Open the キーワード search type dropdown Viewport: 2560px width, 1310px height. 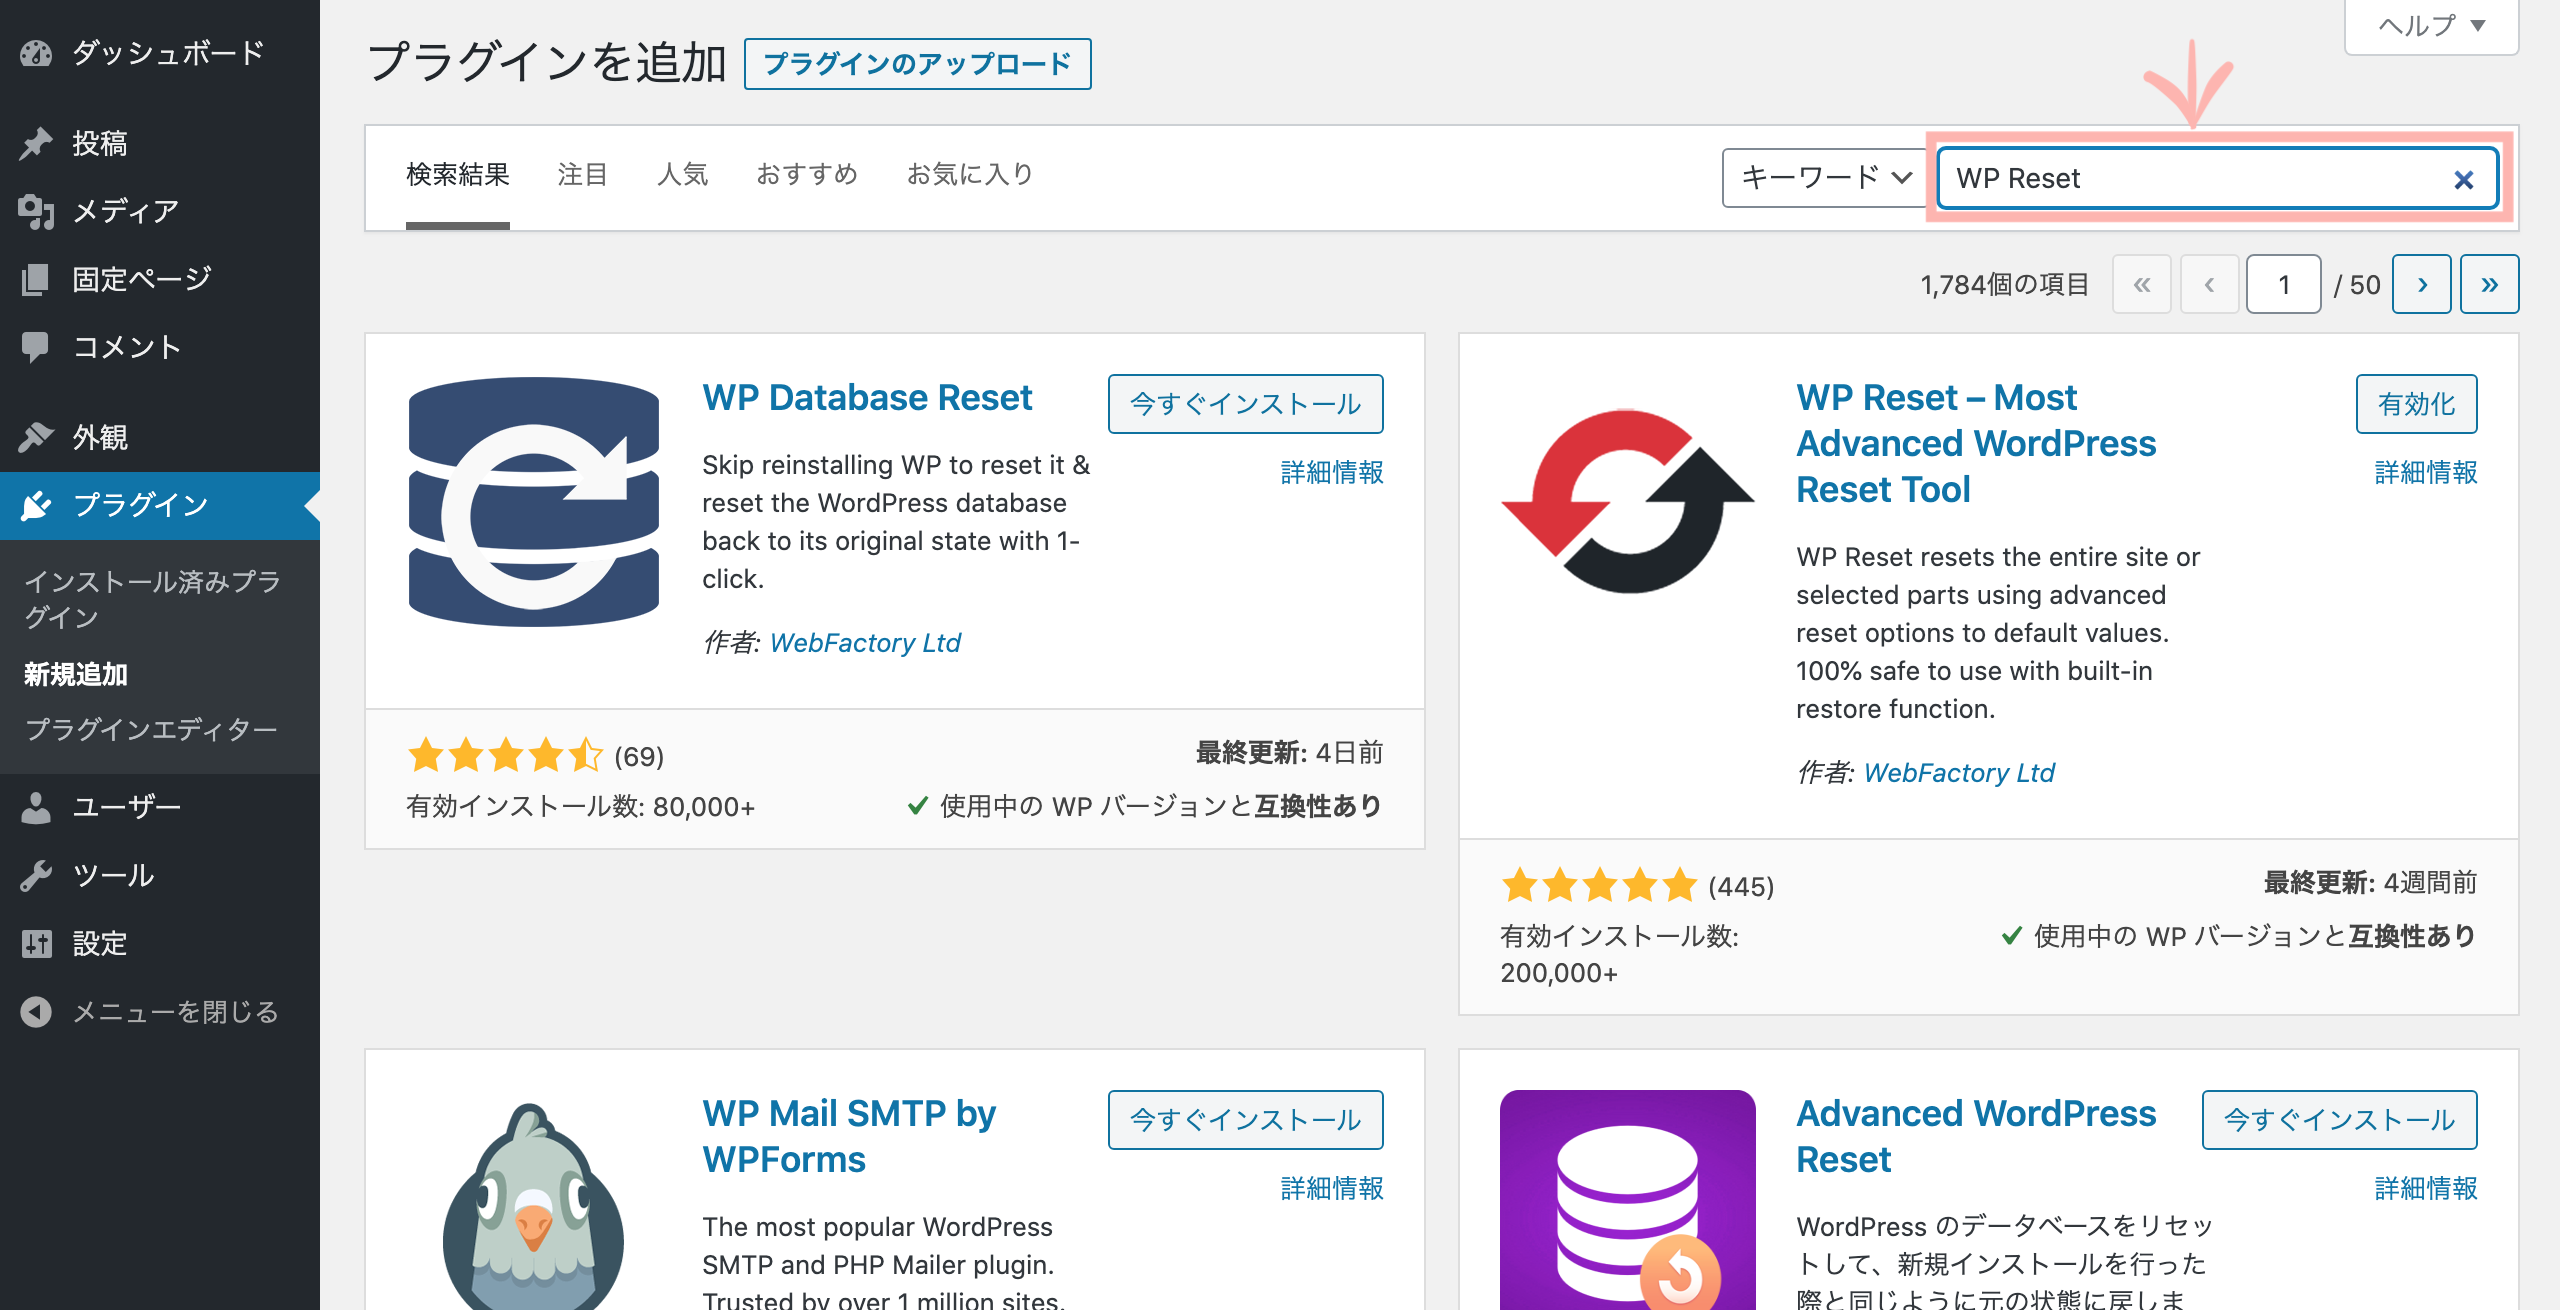(x=1824, y=178)
